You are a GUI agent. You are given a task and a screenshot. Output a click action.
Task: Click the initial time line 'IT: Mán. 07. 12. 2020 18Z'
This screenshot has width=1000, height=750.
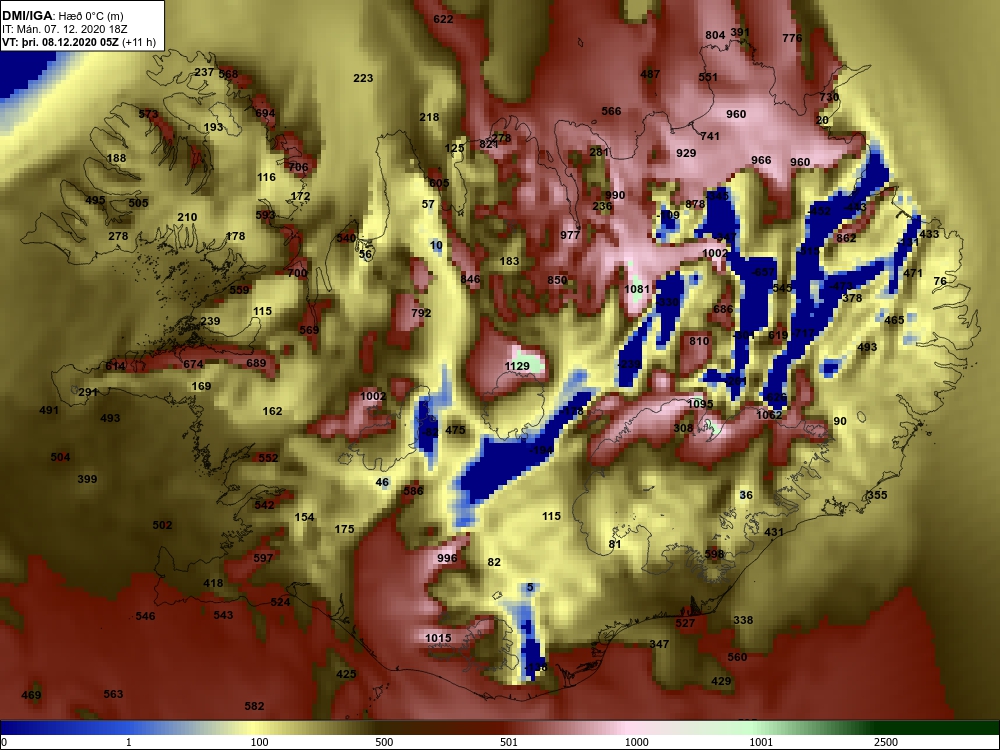(62, 29)
